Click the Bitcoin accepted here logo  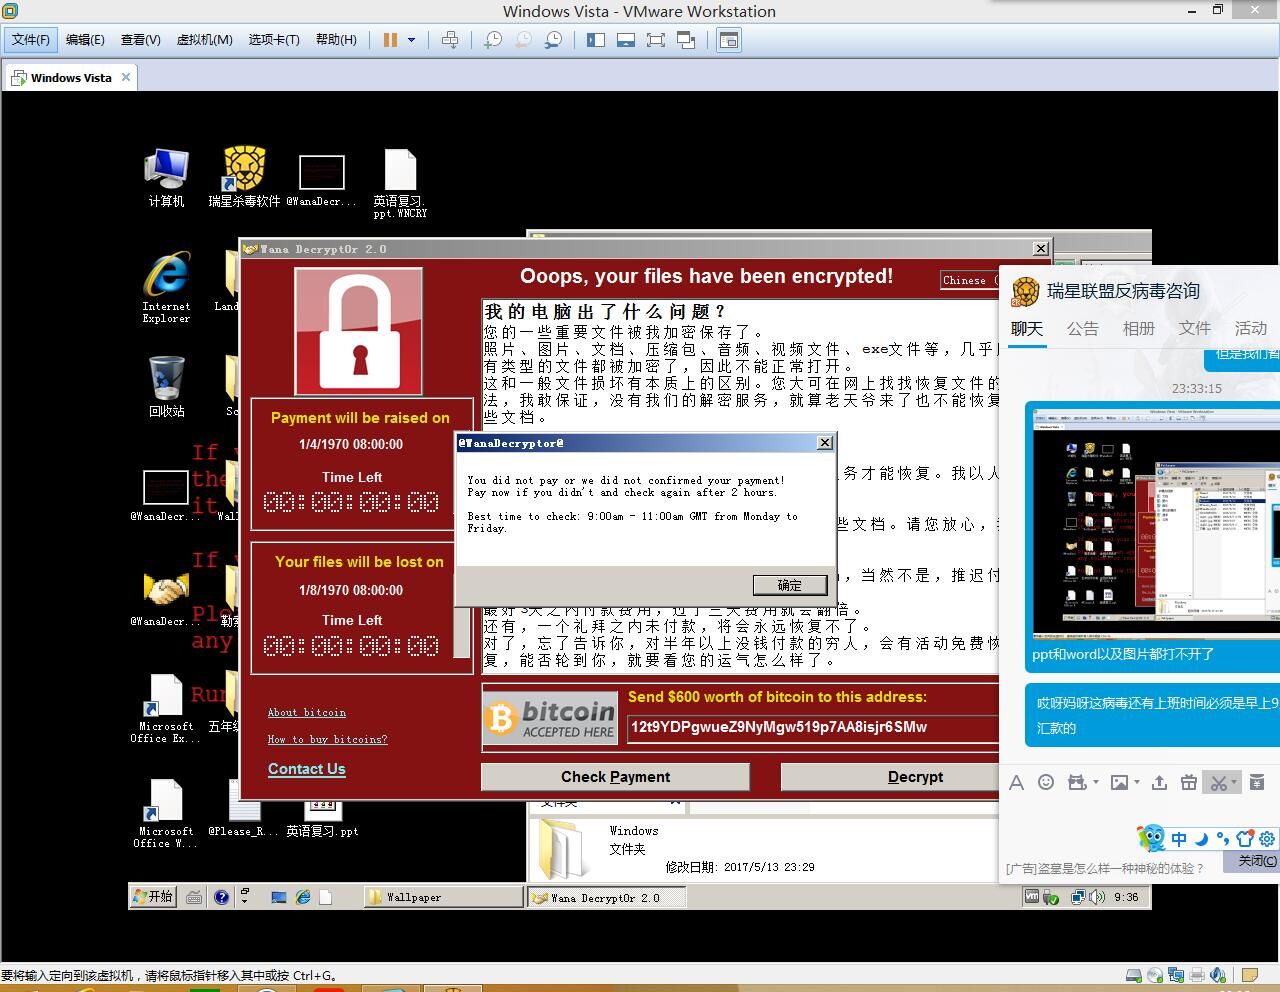(550, 718)
